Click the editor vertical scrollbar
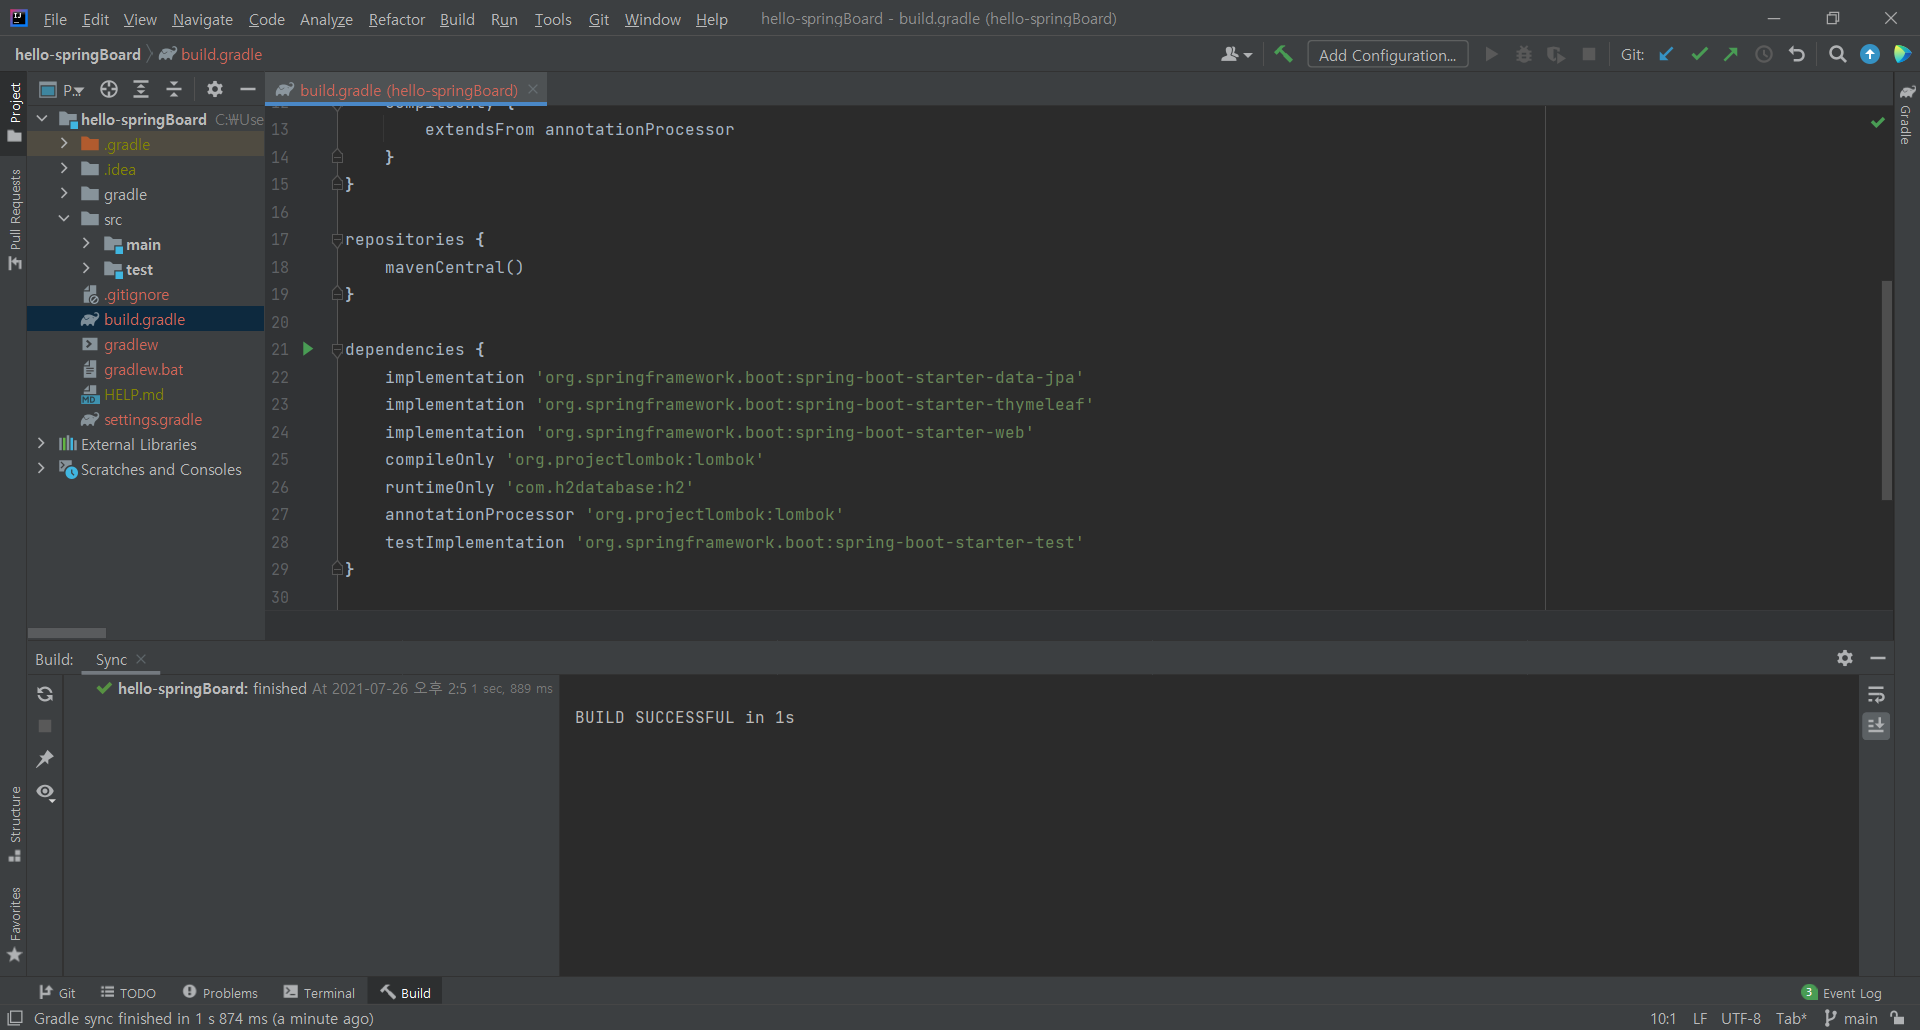1920x1030 pixels. click(1887, 390)
